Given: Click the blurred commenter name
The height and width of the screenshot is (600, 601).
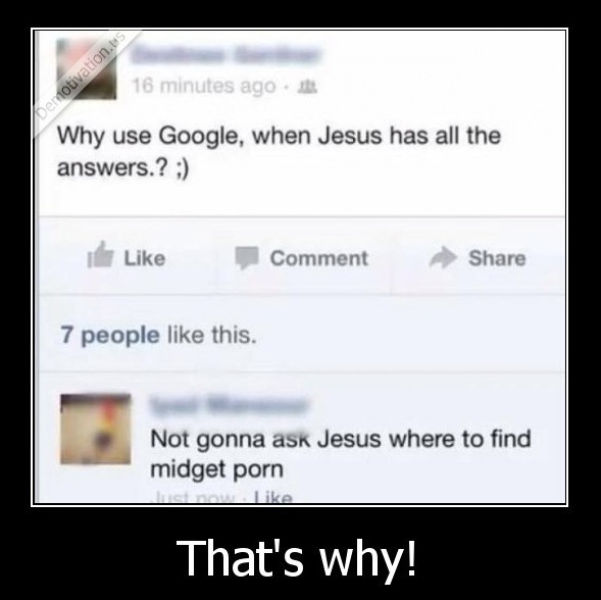Looking at the screenshot, I should (x=229, y=406).
